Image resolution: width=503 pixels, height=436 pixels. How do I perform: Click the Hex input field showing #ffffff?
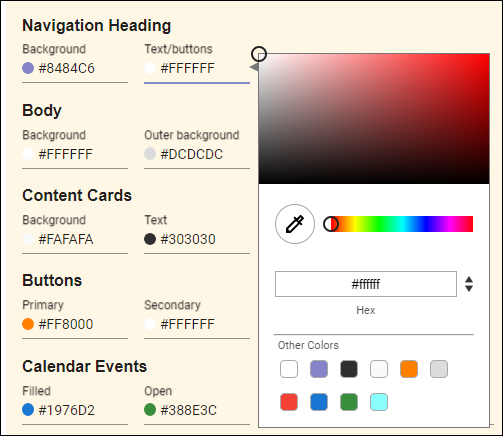(x=366, y=284)
